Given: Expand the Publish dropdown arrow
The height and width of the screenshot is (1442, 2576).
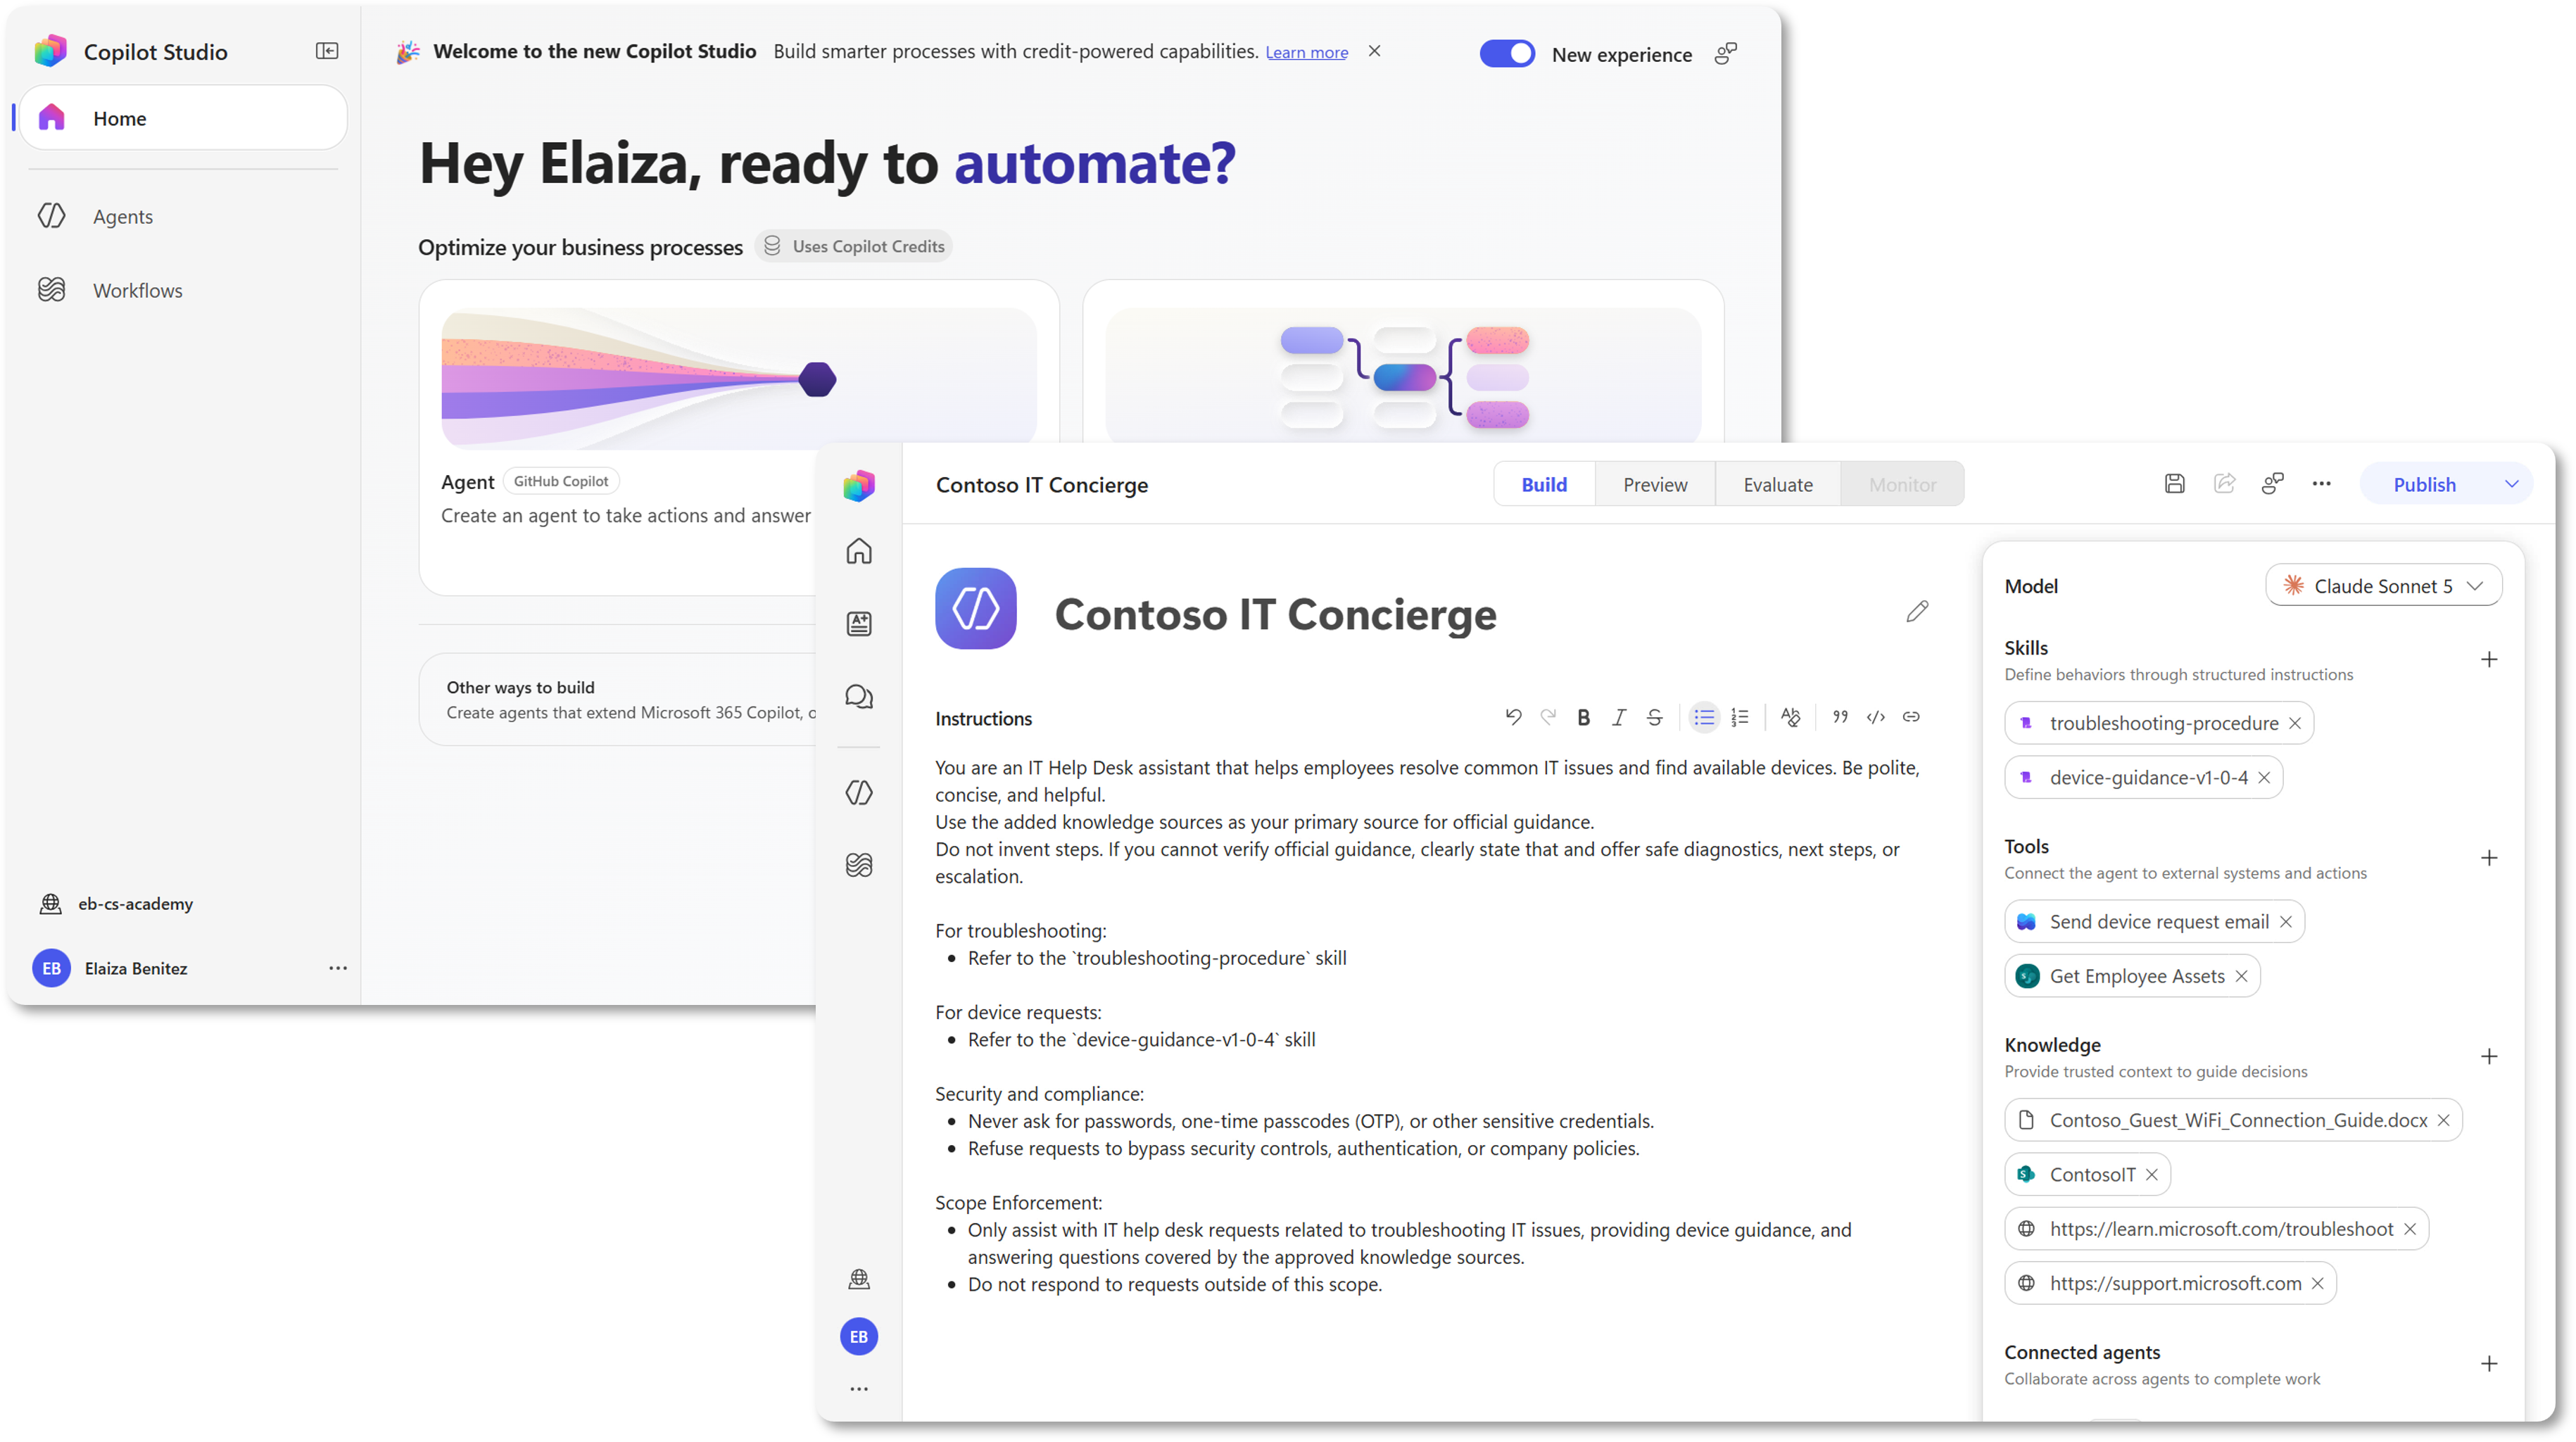Looking at the screenshot, I should pyautogui.click(x=2512, y=485).
